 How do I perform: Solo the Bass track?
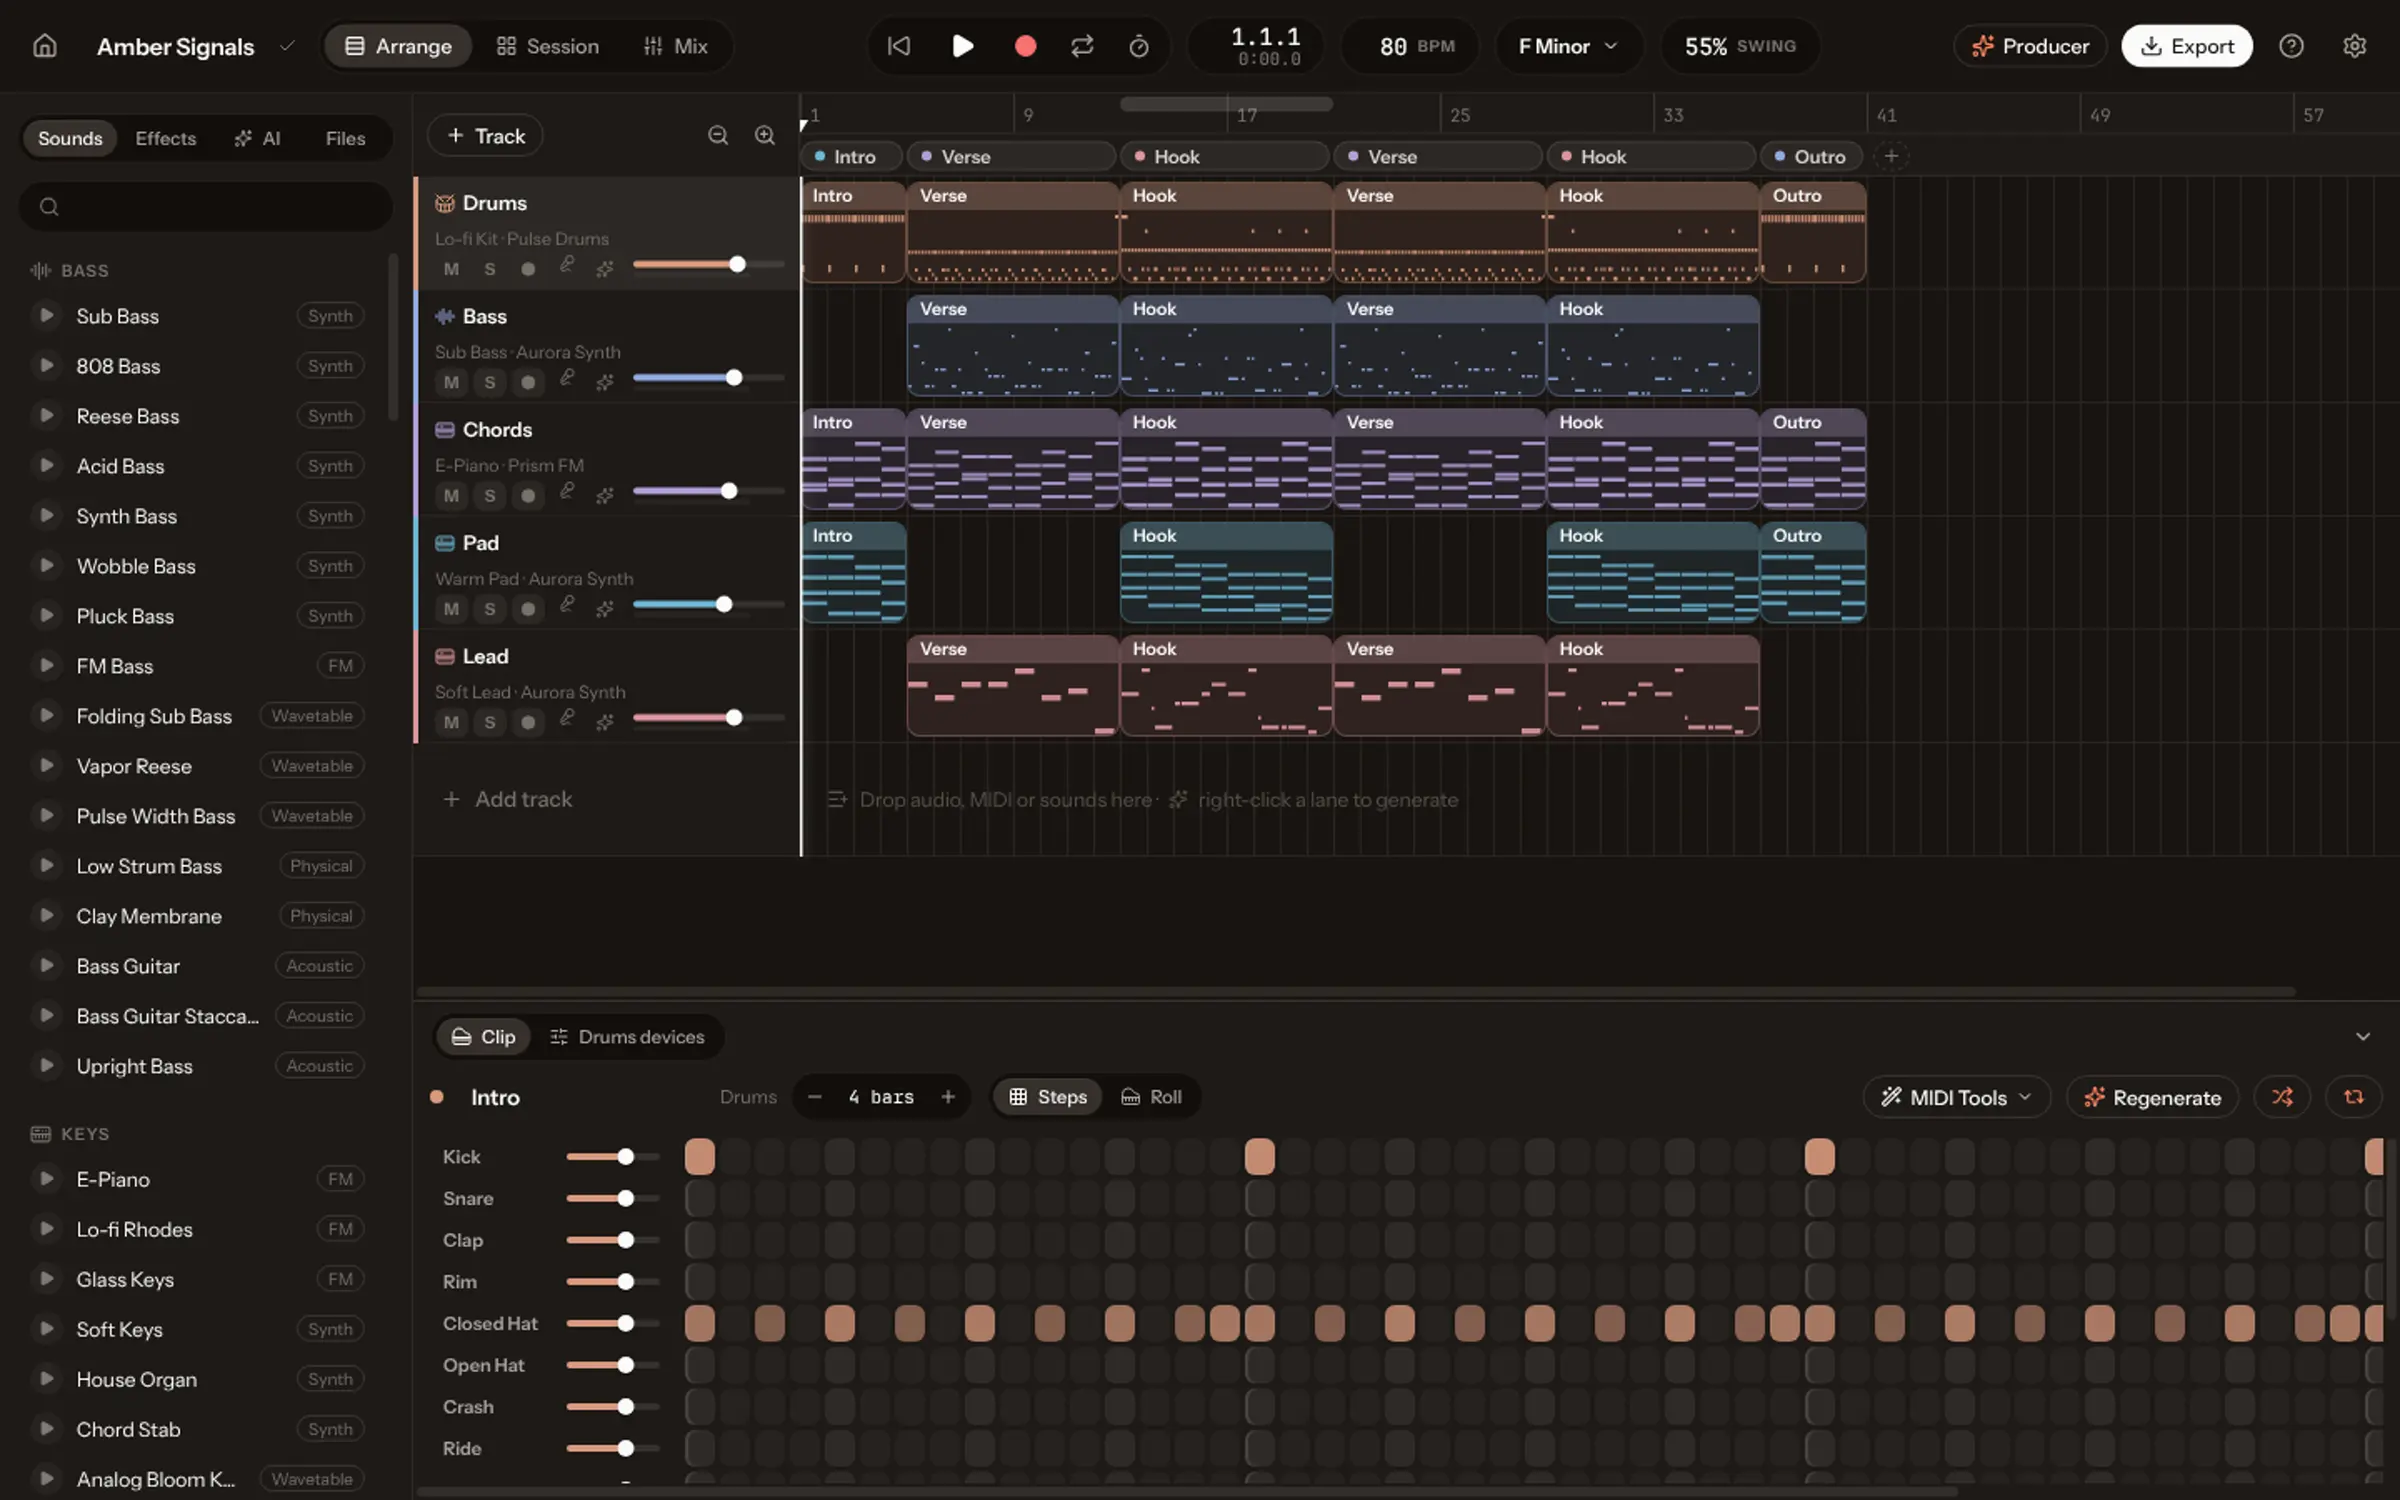click(x=489, y=382)
